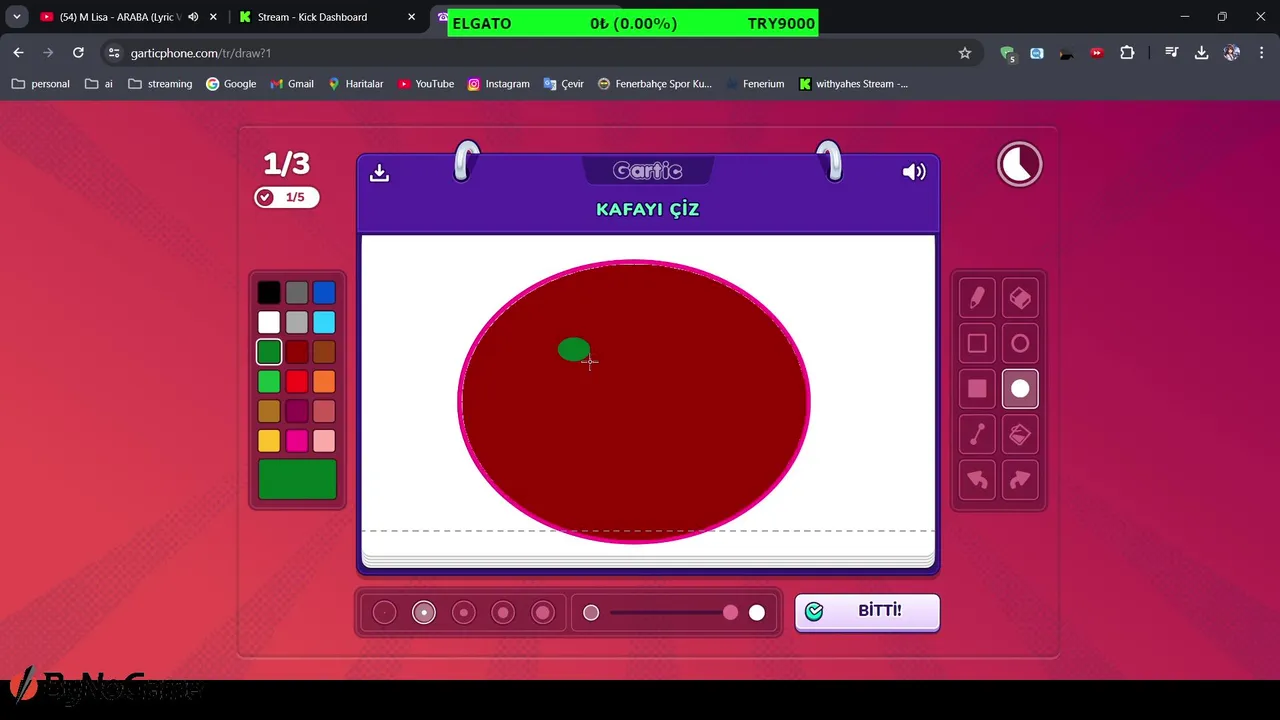Open the streaming bookmarks folder
1280x720 pixels.
(x=160, y=84)
